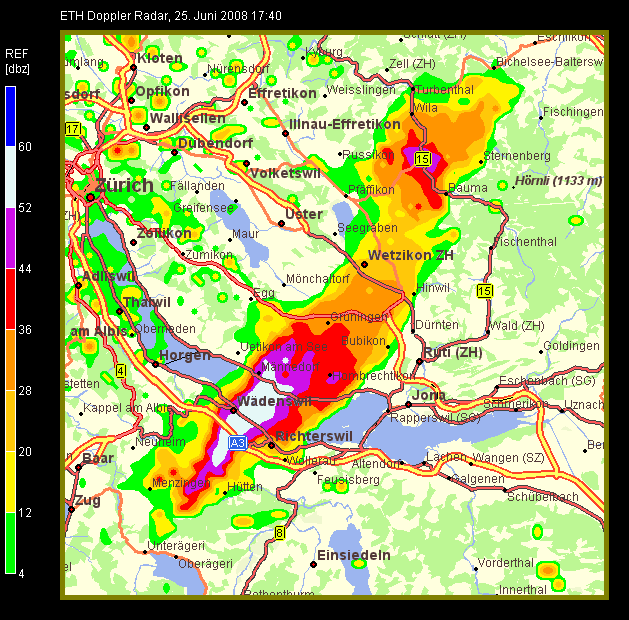Click the Zürich city label

tap(124, 186)
